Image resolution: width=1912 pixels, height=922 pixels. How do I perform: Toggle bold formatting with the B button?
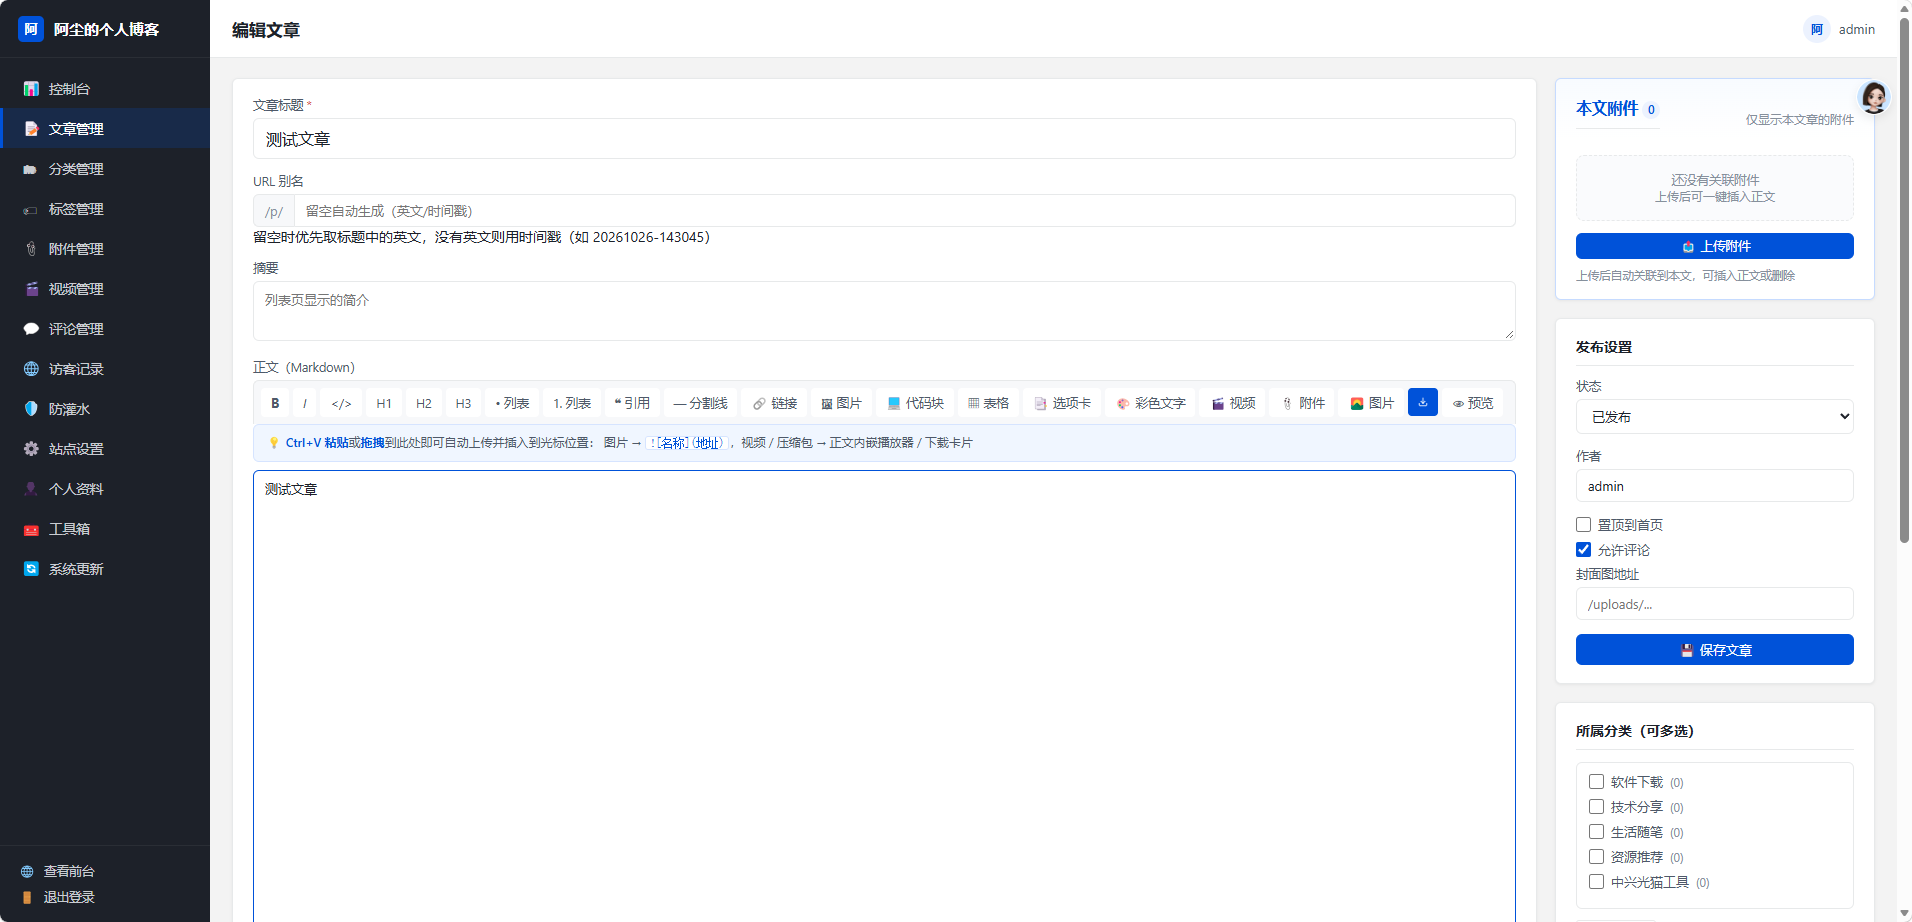pyautogui.click(x=275, y=403)
